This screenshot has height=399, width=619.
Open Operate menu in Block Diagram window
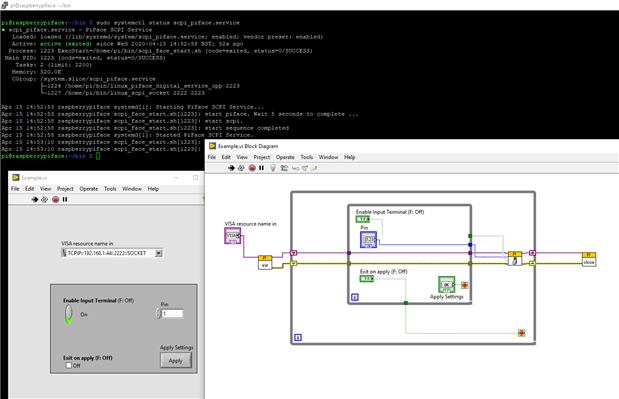[x=285, y=157]
